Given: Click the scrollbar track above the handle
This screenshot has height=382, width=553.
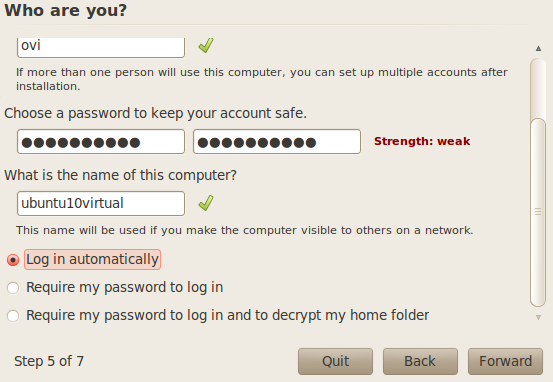Looking at the screenshot, I should (x=538, y=88).
